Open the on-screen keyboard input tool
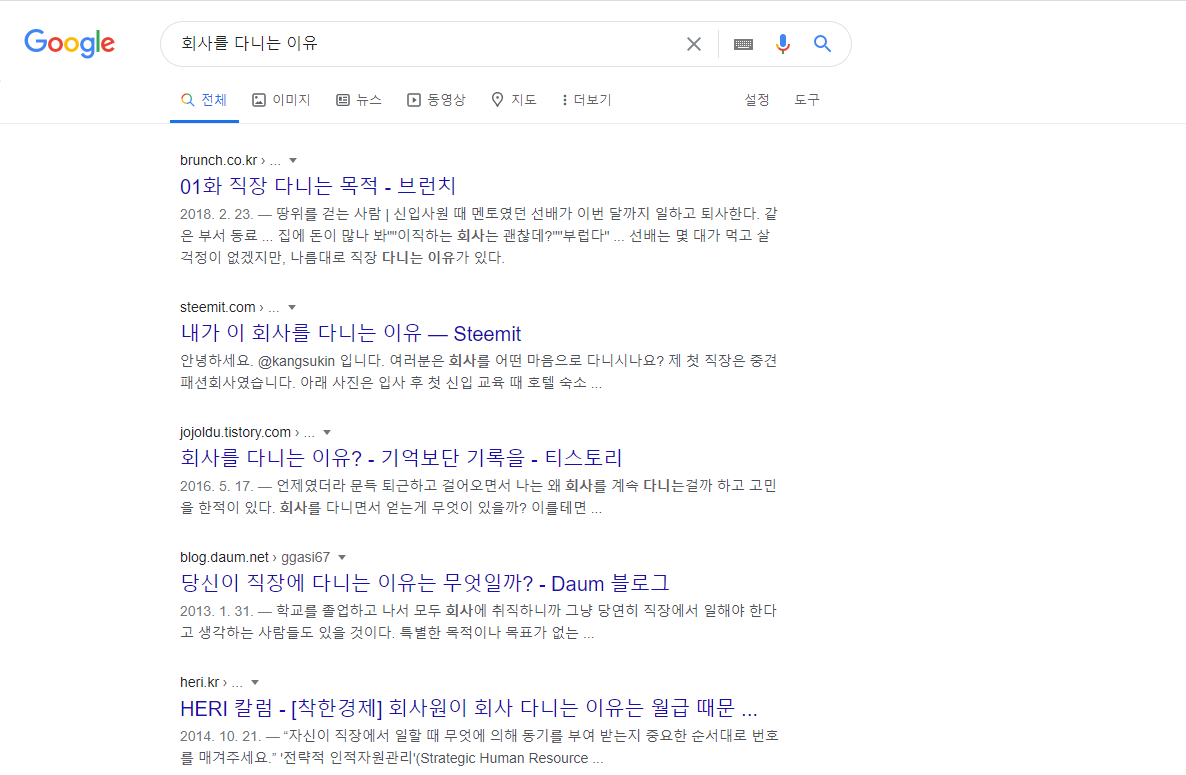1186x775 pixels. (744, 44)
